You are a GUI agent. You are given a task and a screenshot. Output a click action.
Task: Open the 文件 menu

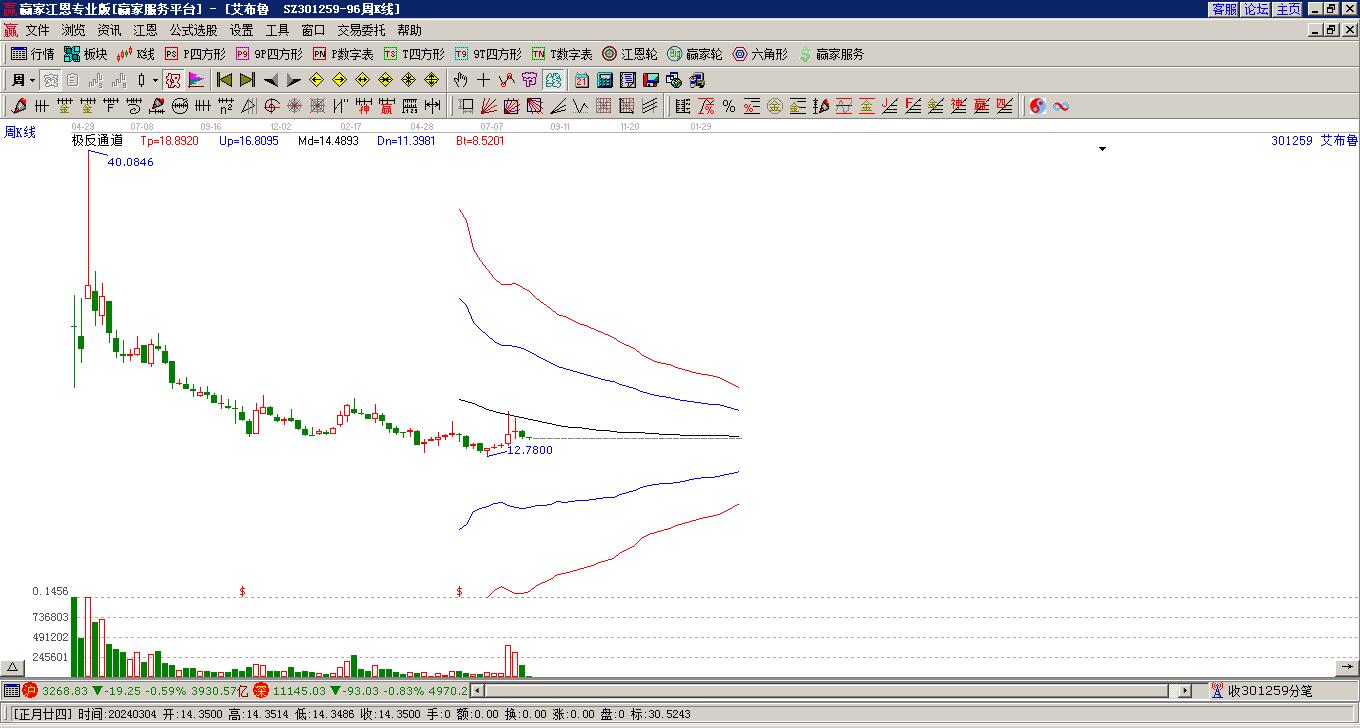[x=37, y=31]
